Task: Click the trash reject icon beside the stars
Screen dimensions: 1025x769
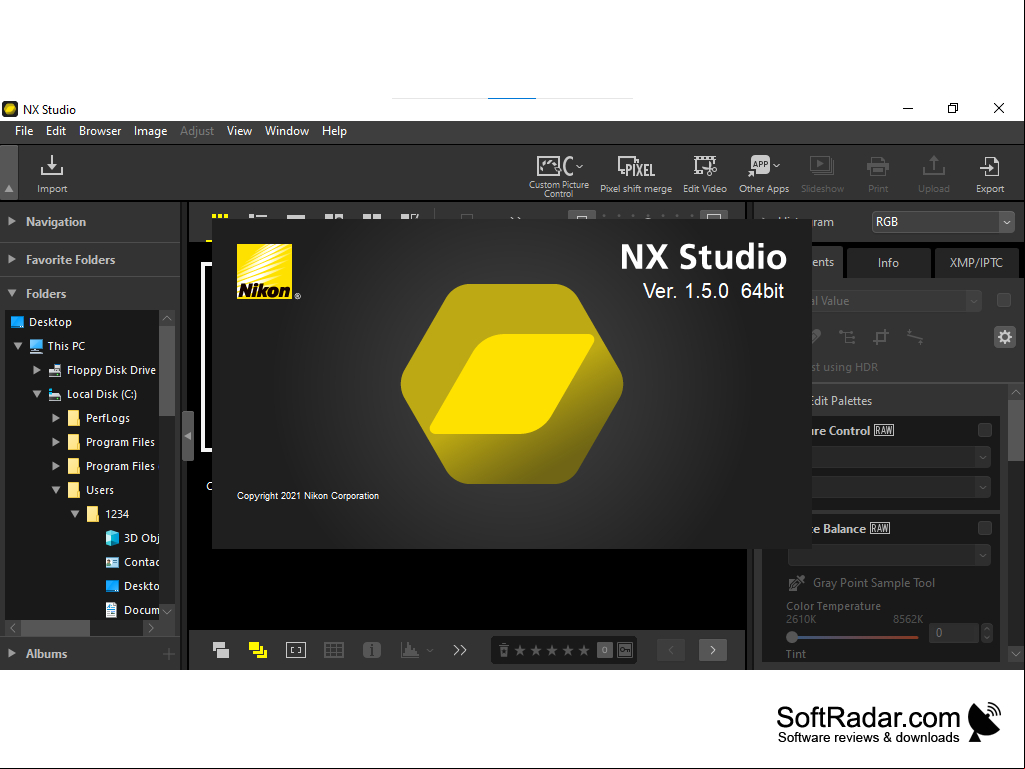Action: pos(503,650)
